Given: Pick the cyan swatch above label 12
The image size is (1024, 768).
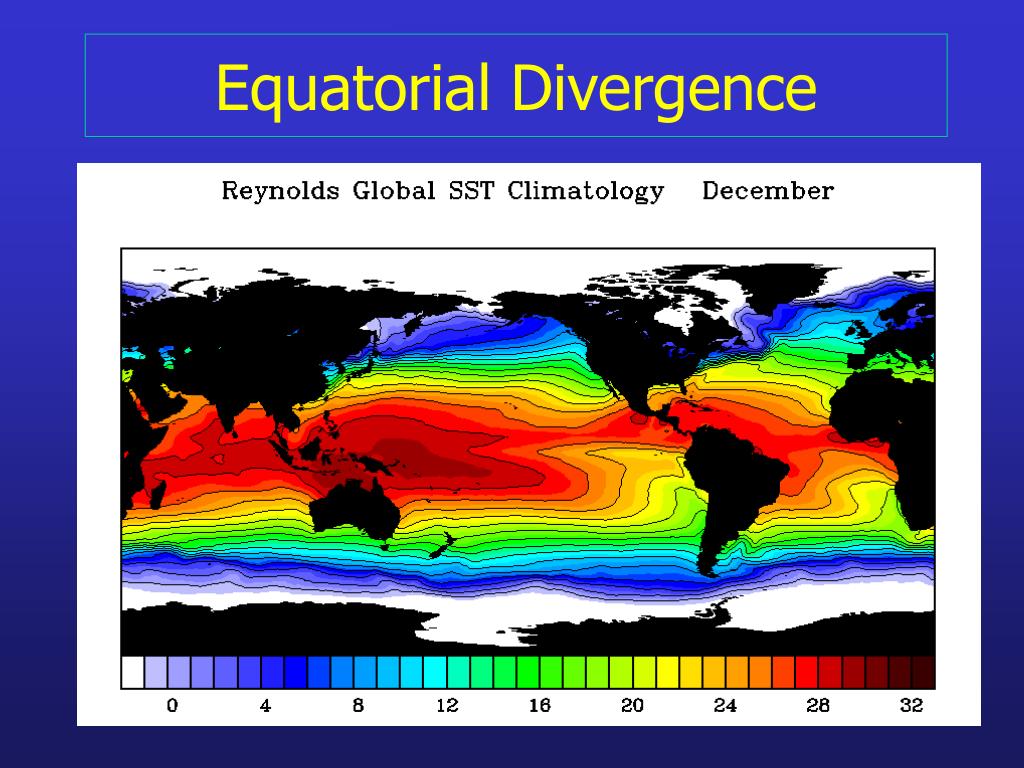Looking at the screenshot, I should click(434, 672).
